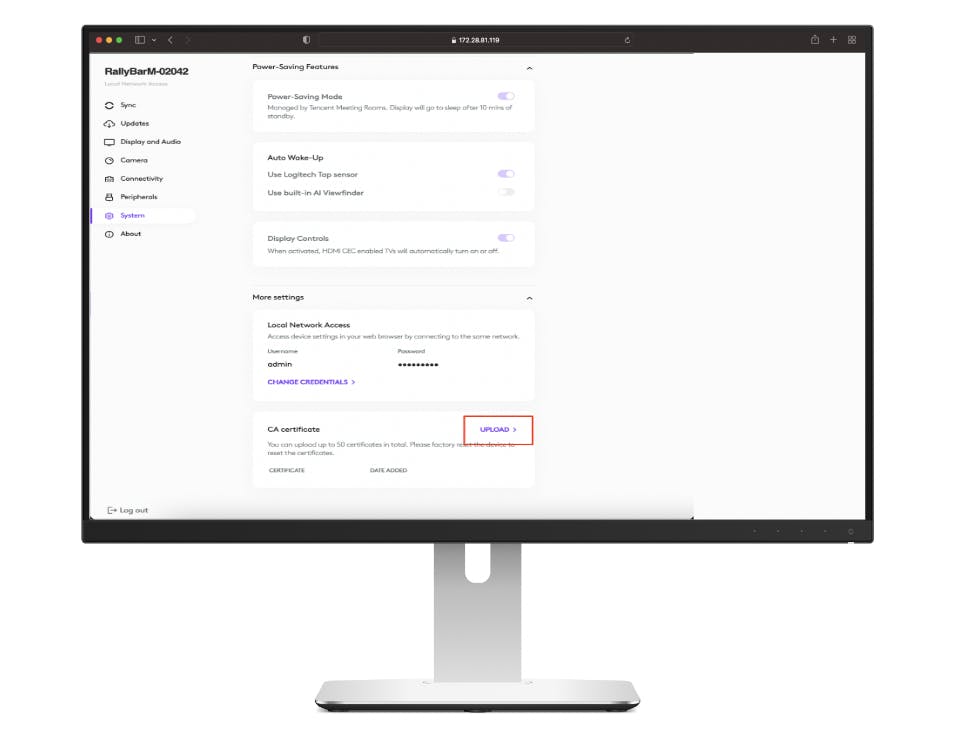This screenshot has width=980, height=744.
Task: Click the About info icon
Action: tap(109, 234)
